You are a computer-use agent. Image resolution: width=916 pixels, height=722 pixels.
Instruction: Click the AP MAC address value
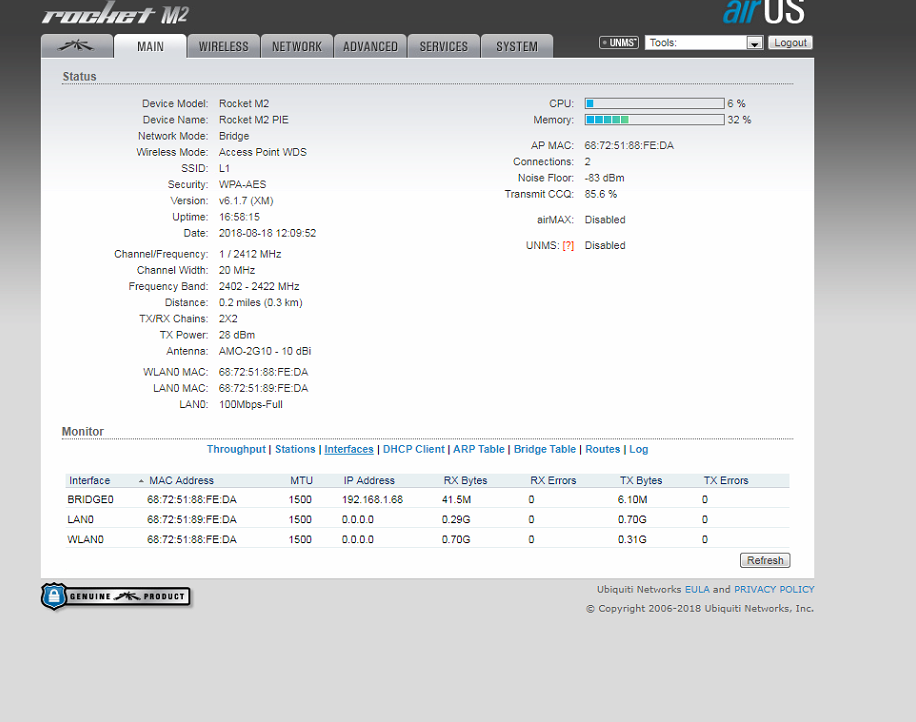(x=629, y=145)
